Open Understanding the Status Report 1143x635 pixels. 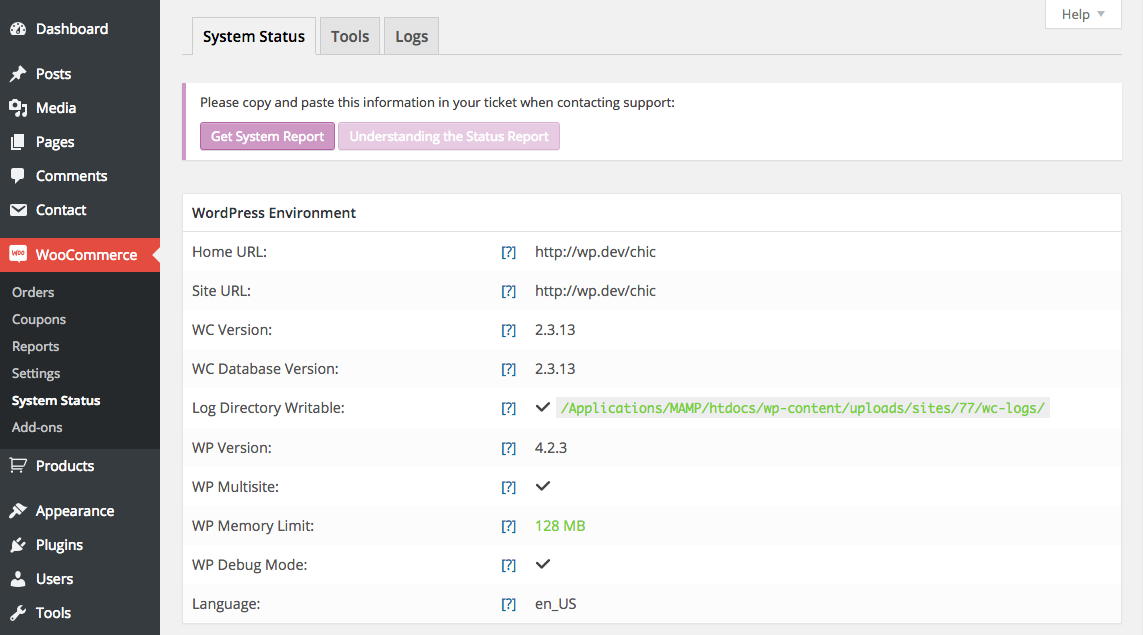[x=448, y=136]
